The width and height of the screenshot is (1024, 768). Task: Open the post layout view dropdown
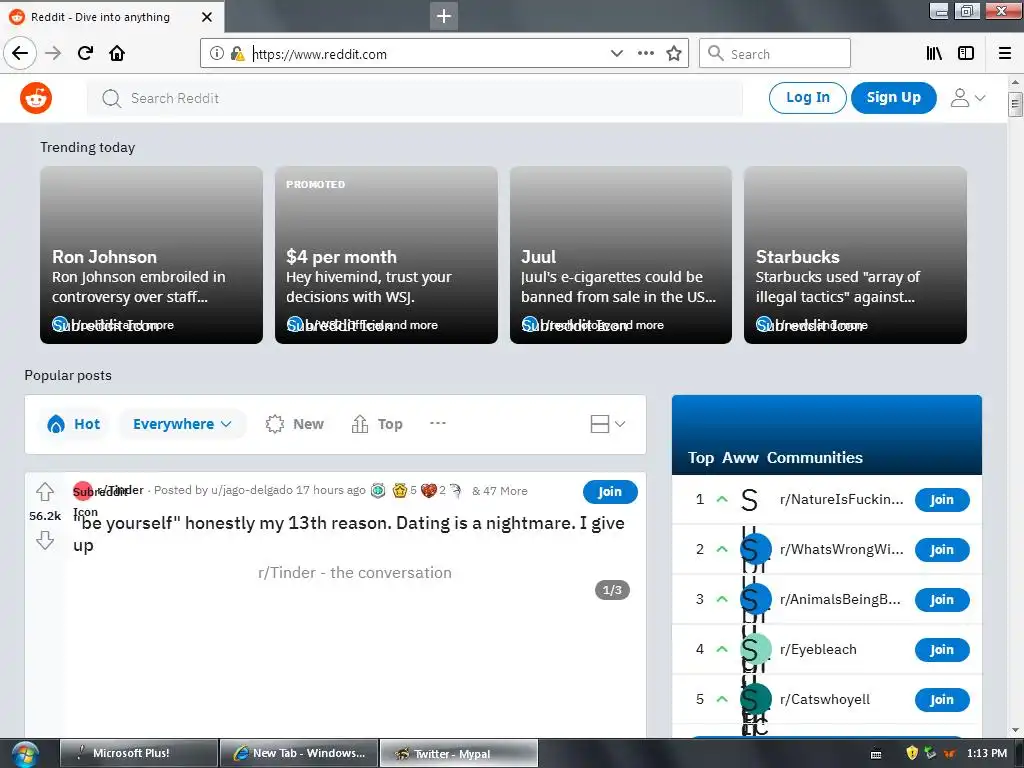[607, 424]
